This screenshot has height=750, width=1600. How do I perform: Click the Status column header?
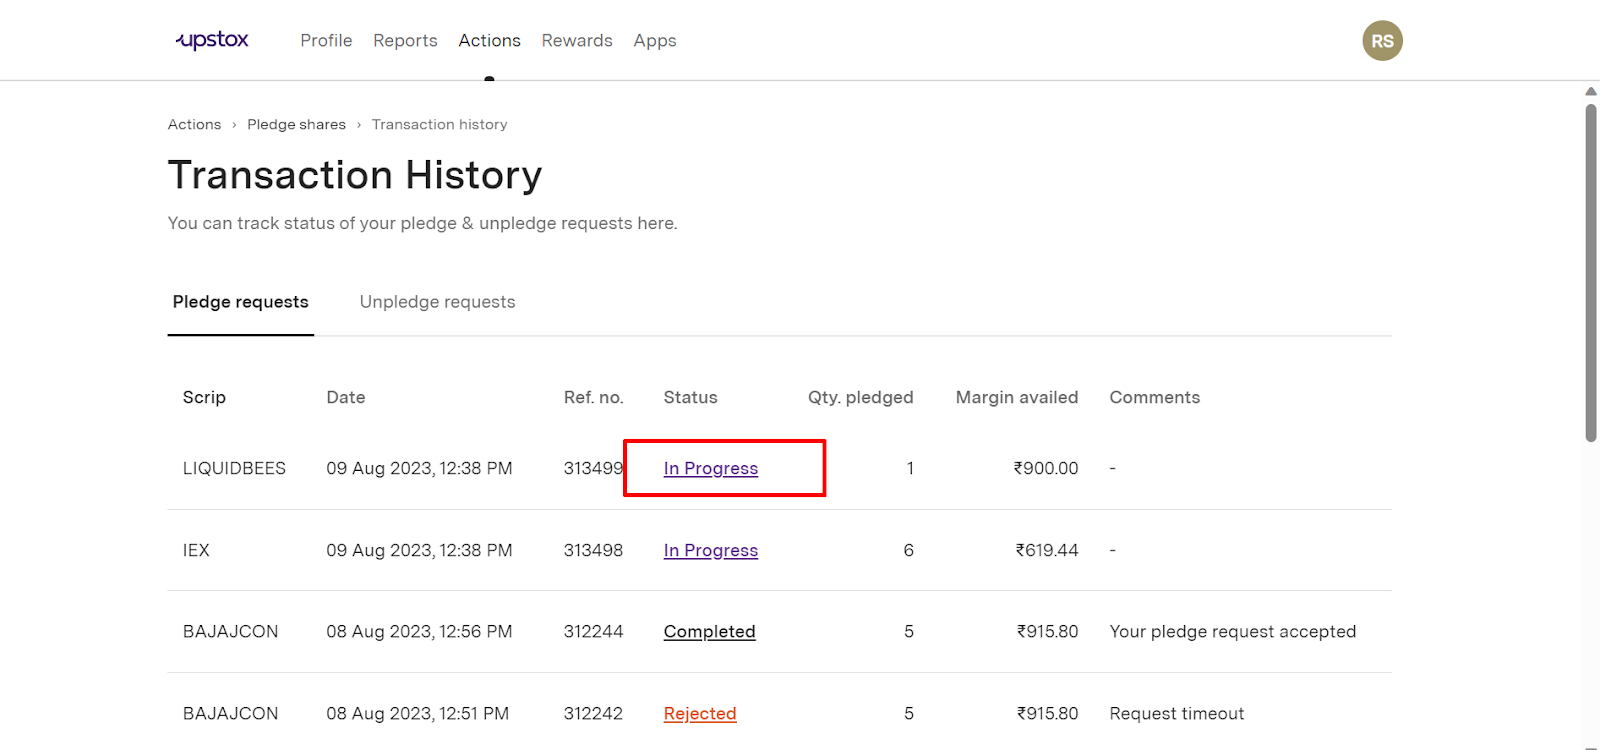coord(690,397)
